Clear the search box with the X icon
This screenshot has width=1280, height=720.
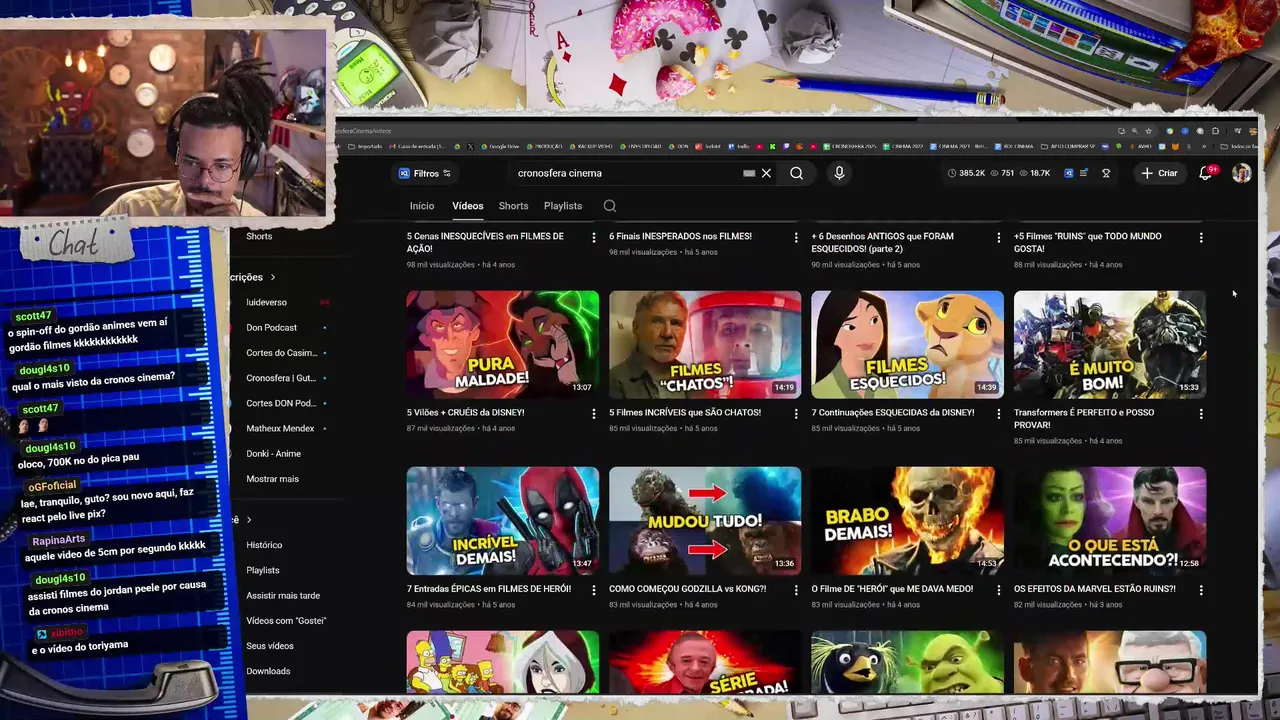tap(766, 173)
